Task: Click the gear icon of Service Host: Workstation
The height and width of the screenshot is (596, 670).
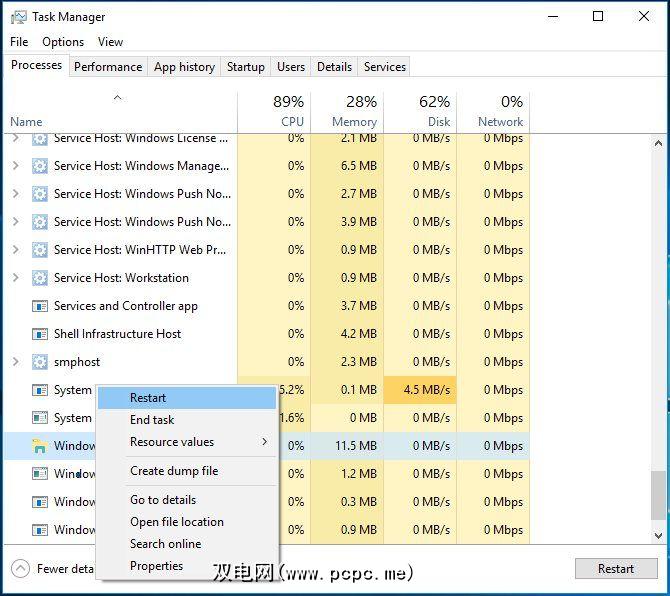Action: [x=40, y=278]
